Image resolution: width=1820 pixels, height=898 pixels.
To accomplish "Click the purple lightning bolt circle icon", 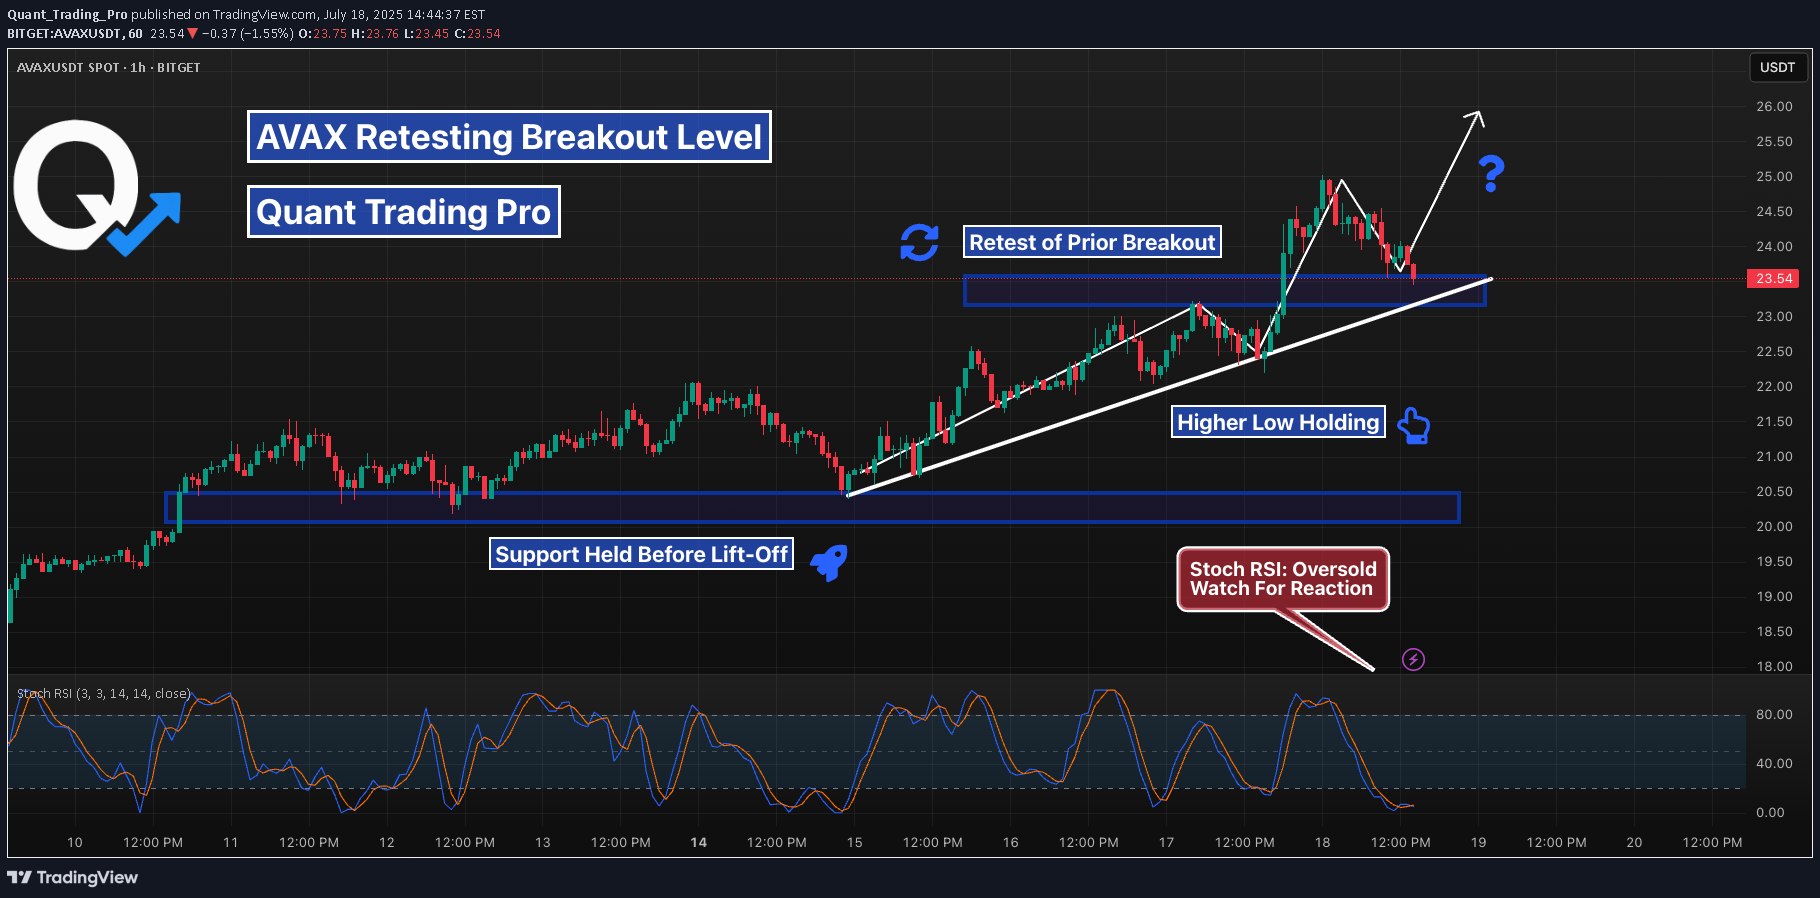I will [1413, 659].
